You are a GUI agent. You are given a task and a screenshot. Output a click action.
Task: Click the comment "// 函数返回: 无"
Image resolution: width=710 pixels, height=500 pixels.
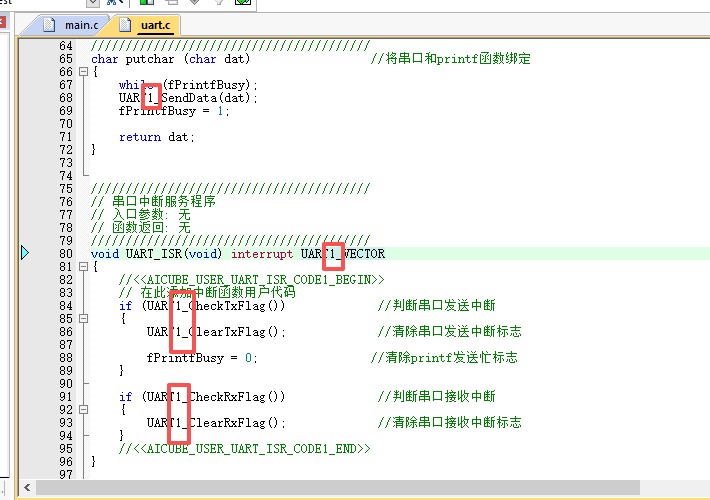point(140,228)
